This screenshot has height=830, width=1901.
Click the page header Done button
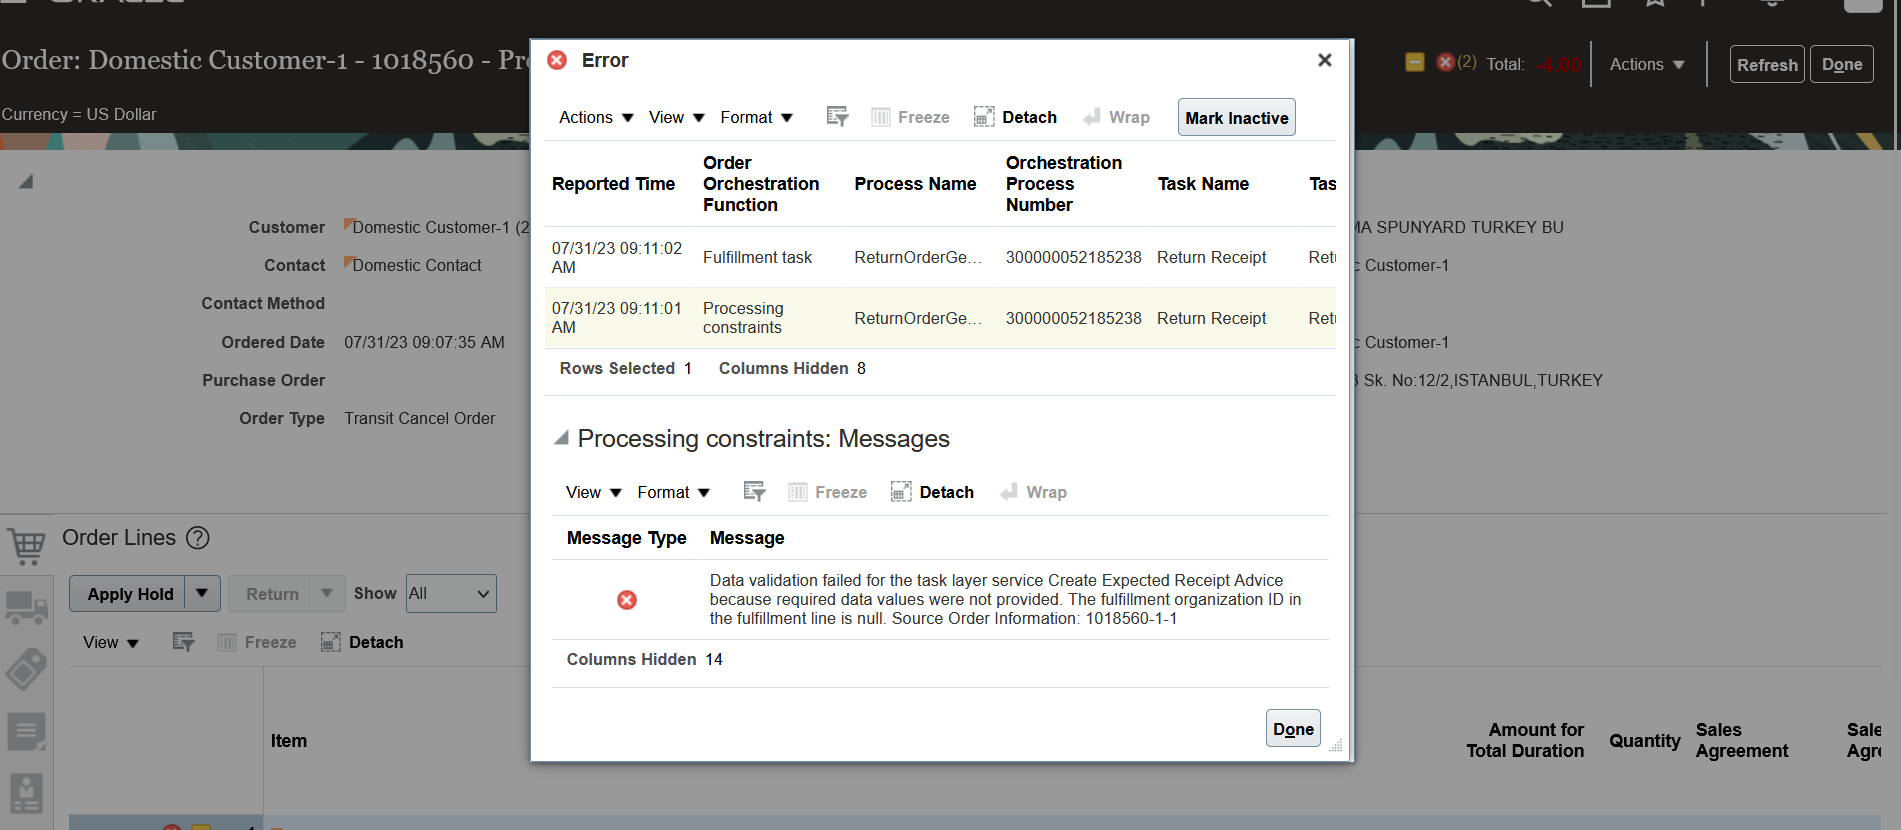pyautogui.click(x=1842, y=64)
